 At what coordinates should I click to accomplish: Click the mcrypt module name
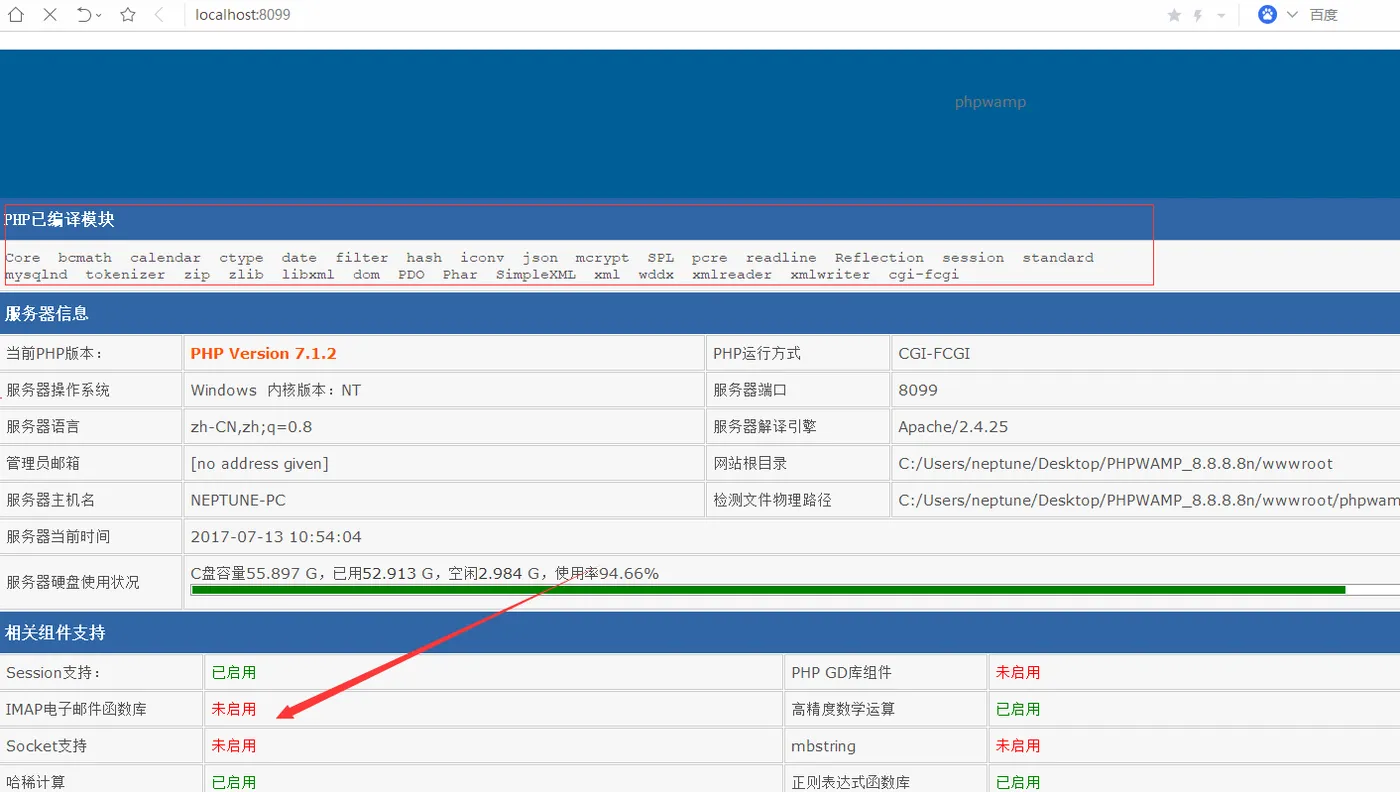tap(602, 258)
